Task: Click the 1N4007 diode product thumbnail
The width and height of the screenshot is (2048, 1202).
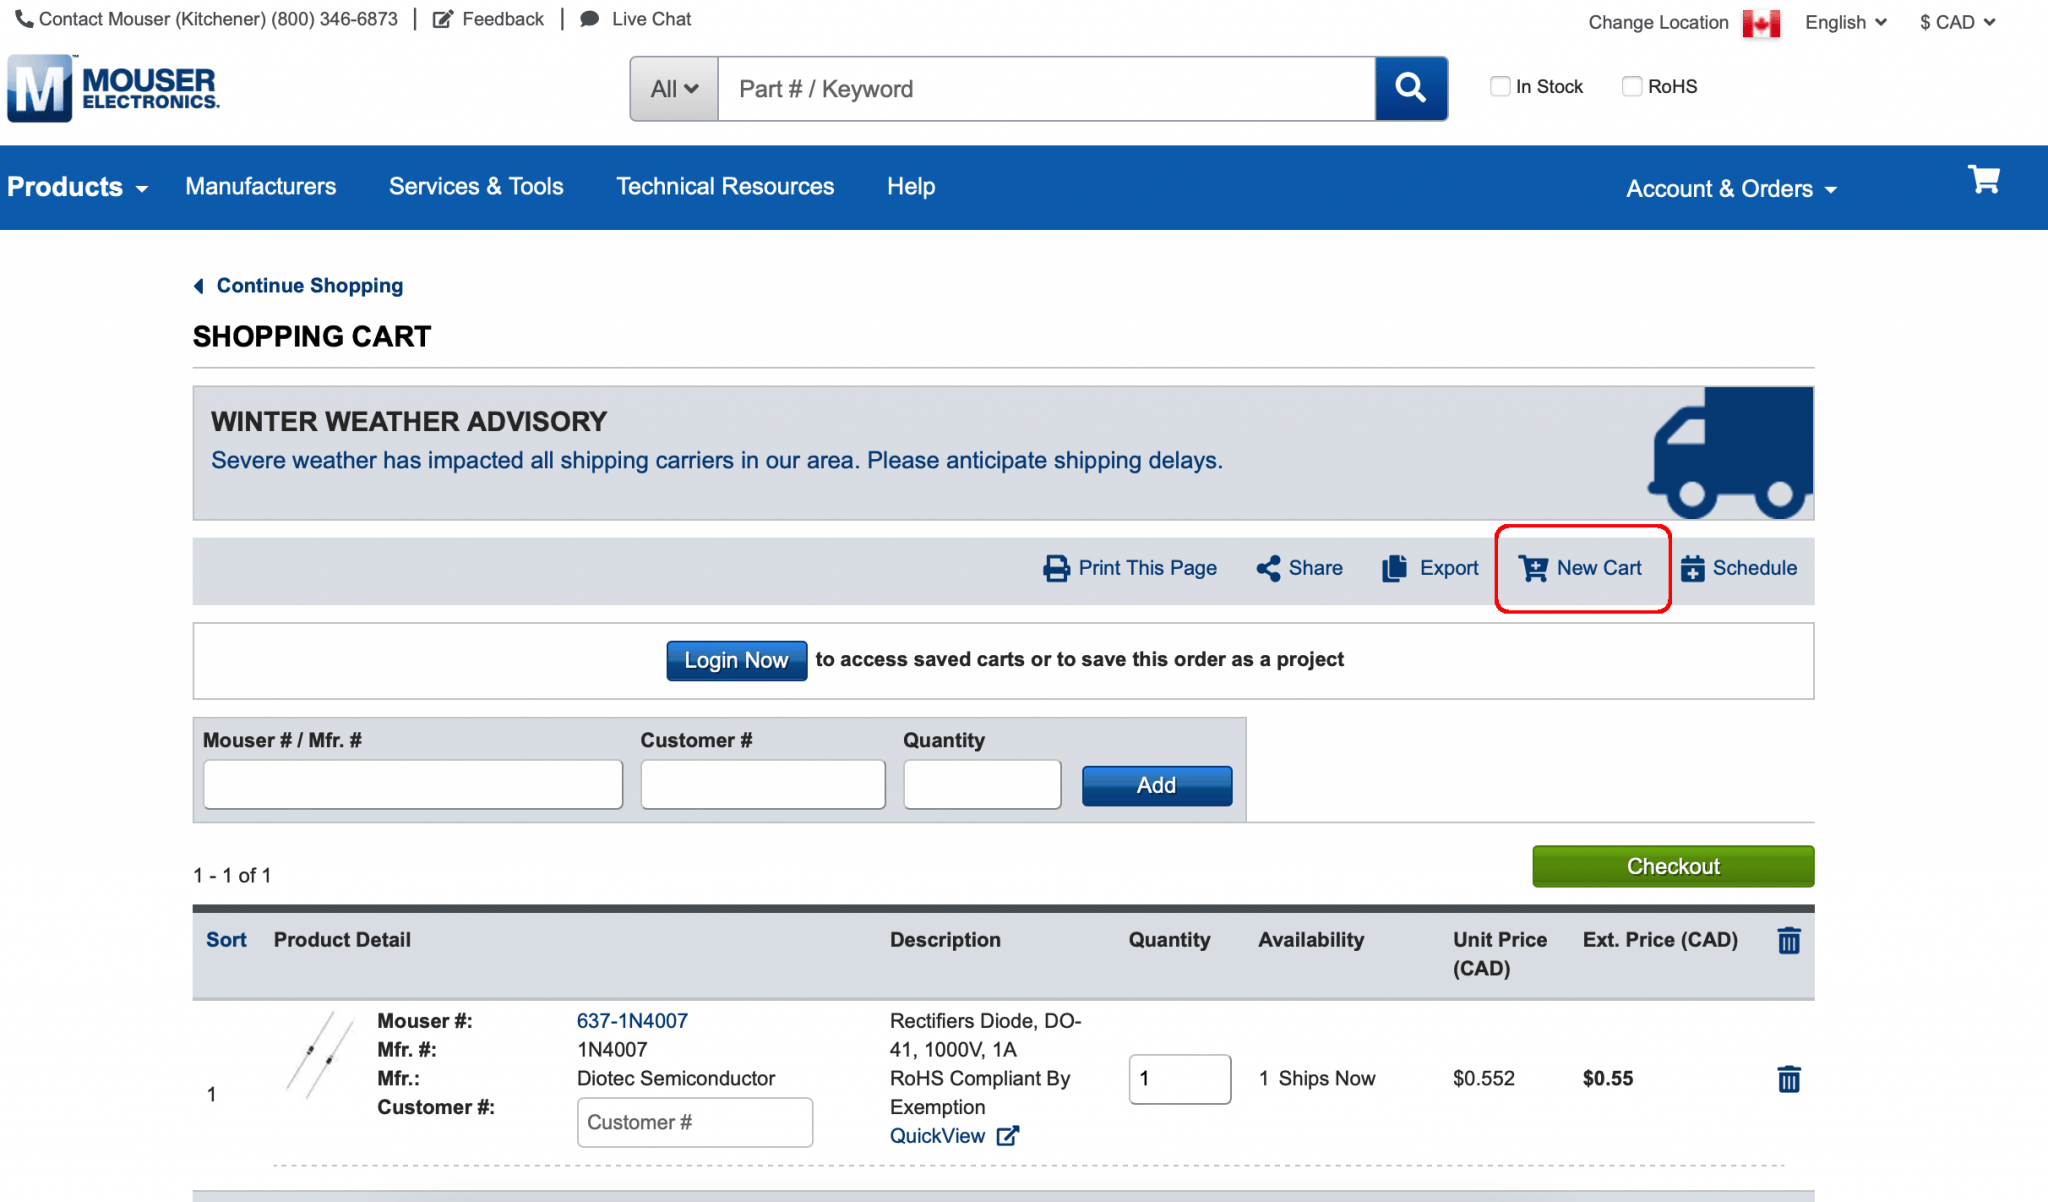Action: pos(320,1055)
